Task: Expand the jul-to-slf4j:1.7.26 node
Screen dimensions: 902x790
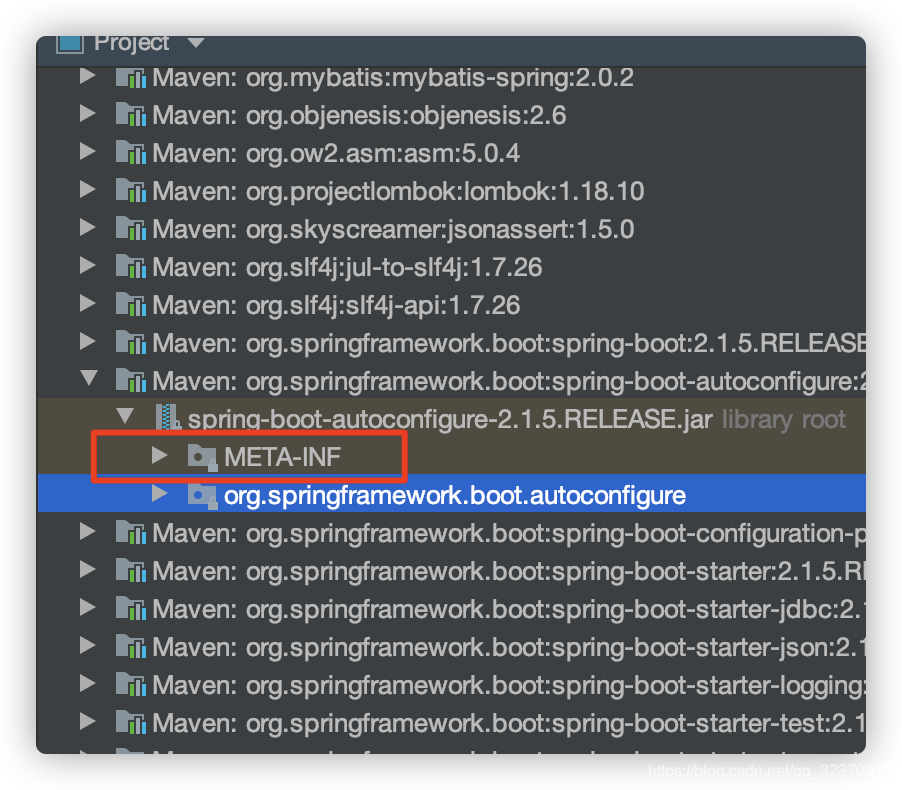Action: 87,266
